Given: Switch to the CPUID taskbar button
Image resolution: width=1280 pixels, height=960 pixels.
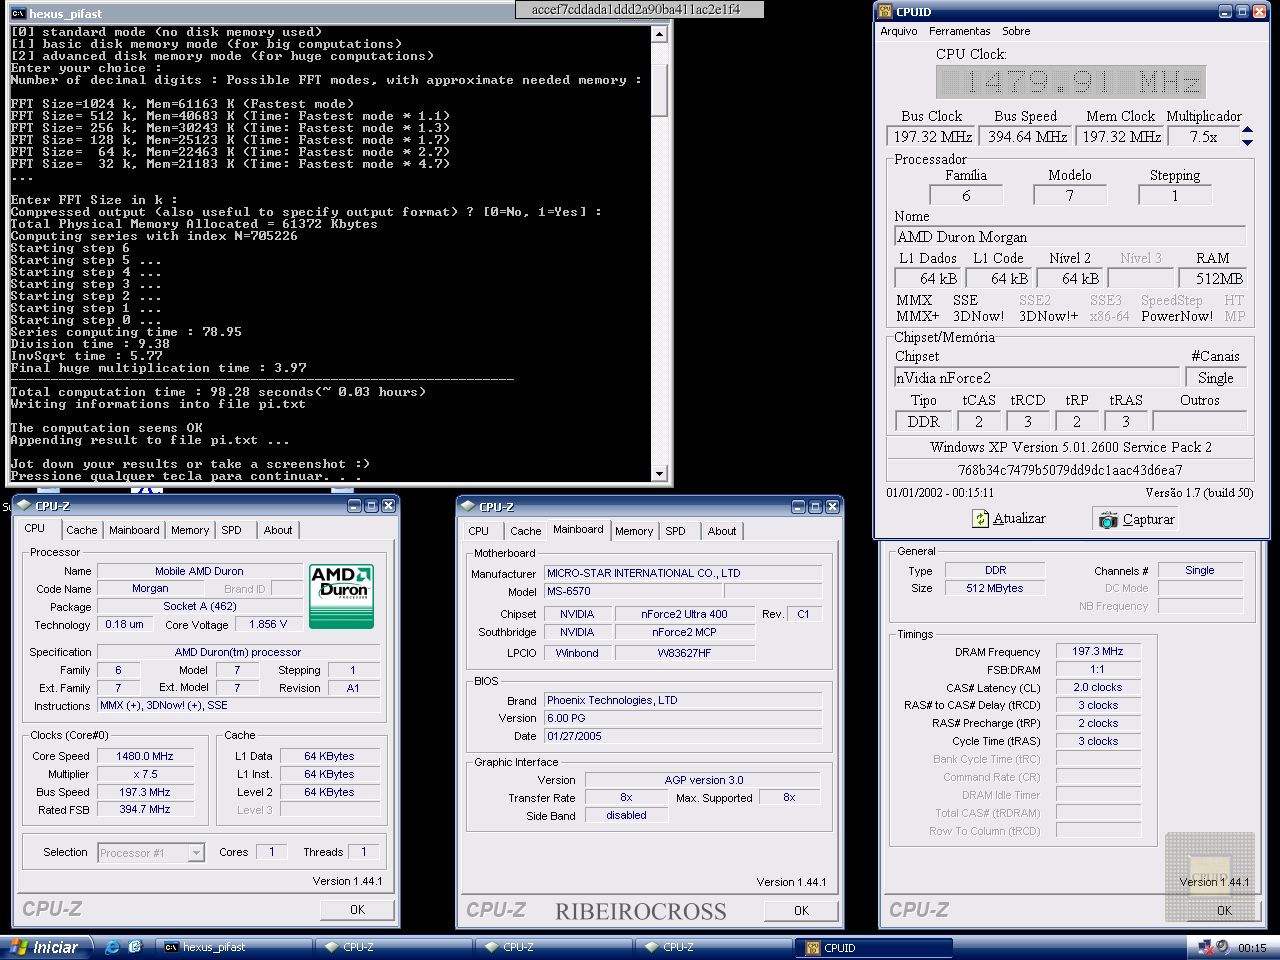Looking at the screenshot, I should click(872, 947).
